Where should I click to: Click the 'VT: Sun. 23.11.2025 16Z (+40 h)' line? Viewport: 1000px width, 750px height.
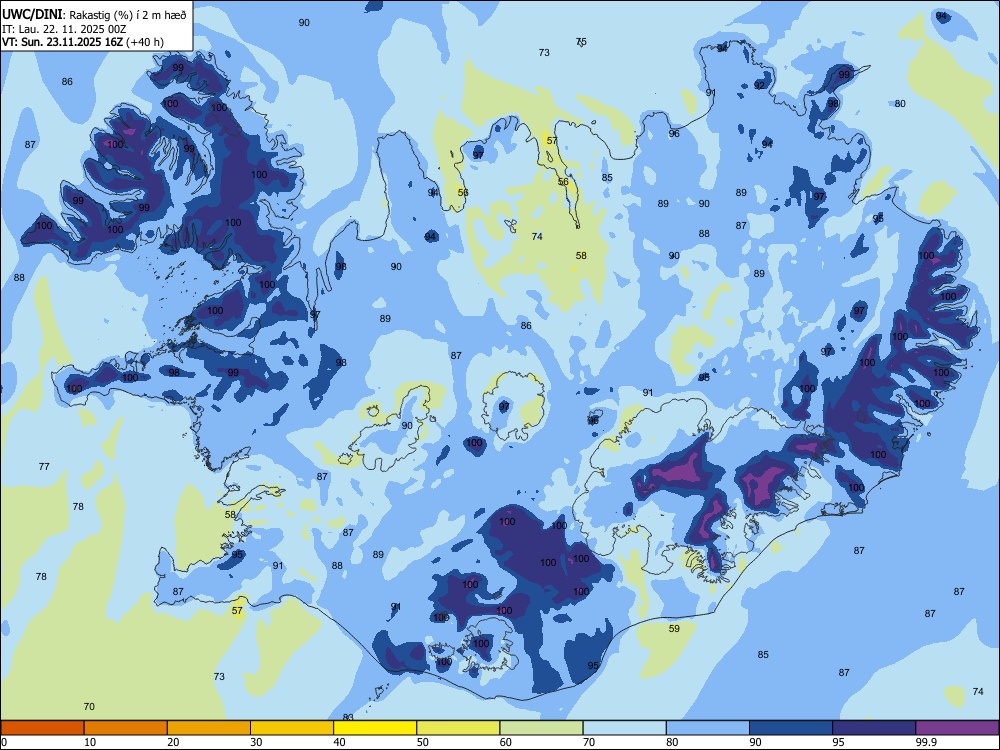[x=83, y=42]
